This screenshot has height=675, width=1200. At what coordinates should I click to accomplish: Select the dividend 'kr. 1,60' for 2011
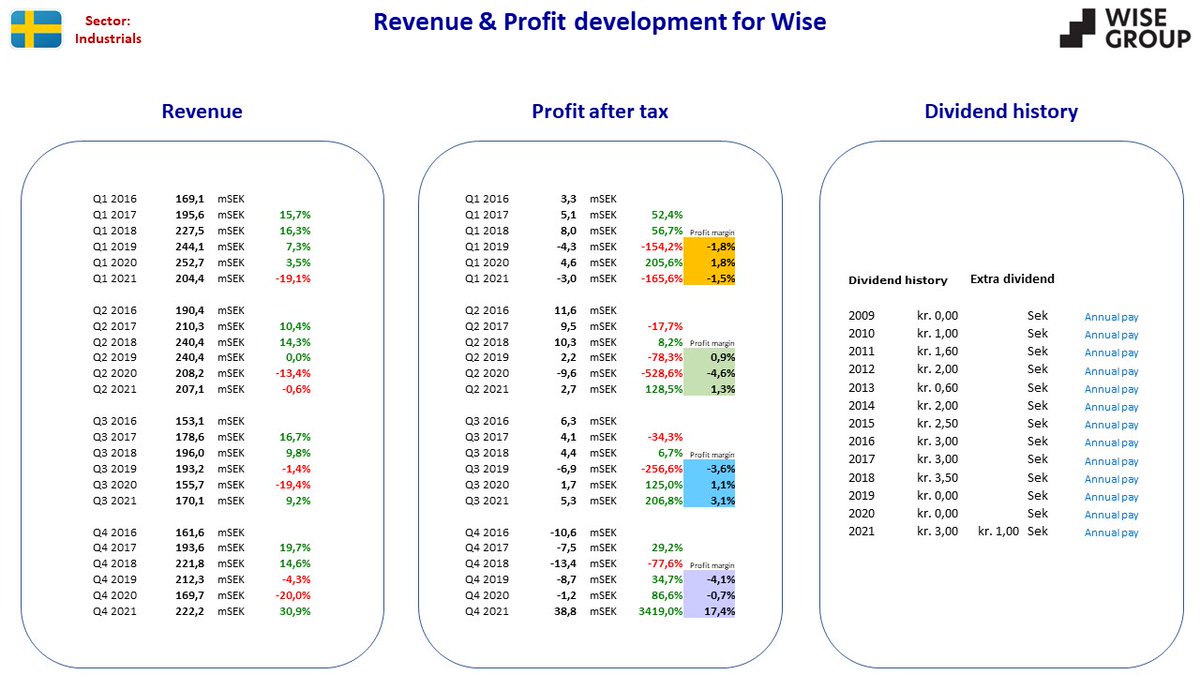937,352
